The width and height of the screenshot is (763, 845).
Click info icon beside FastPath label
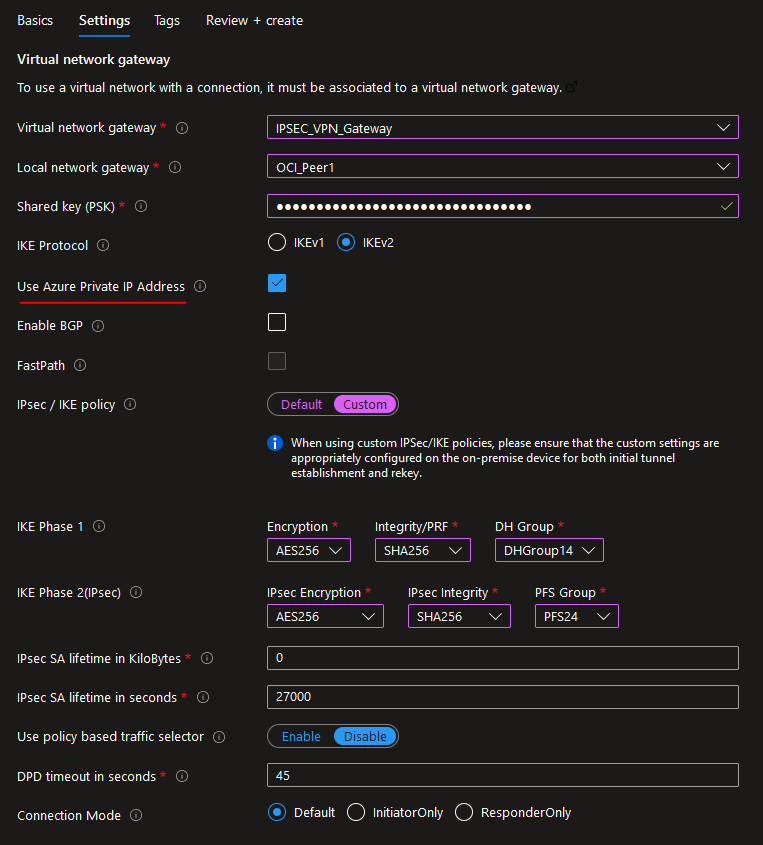pyautogui.click(x=80, y=366)
